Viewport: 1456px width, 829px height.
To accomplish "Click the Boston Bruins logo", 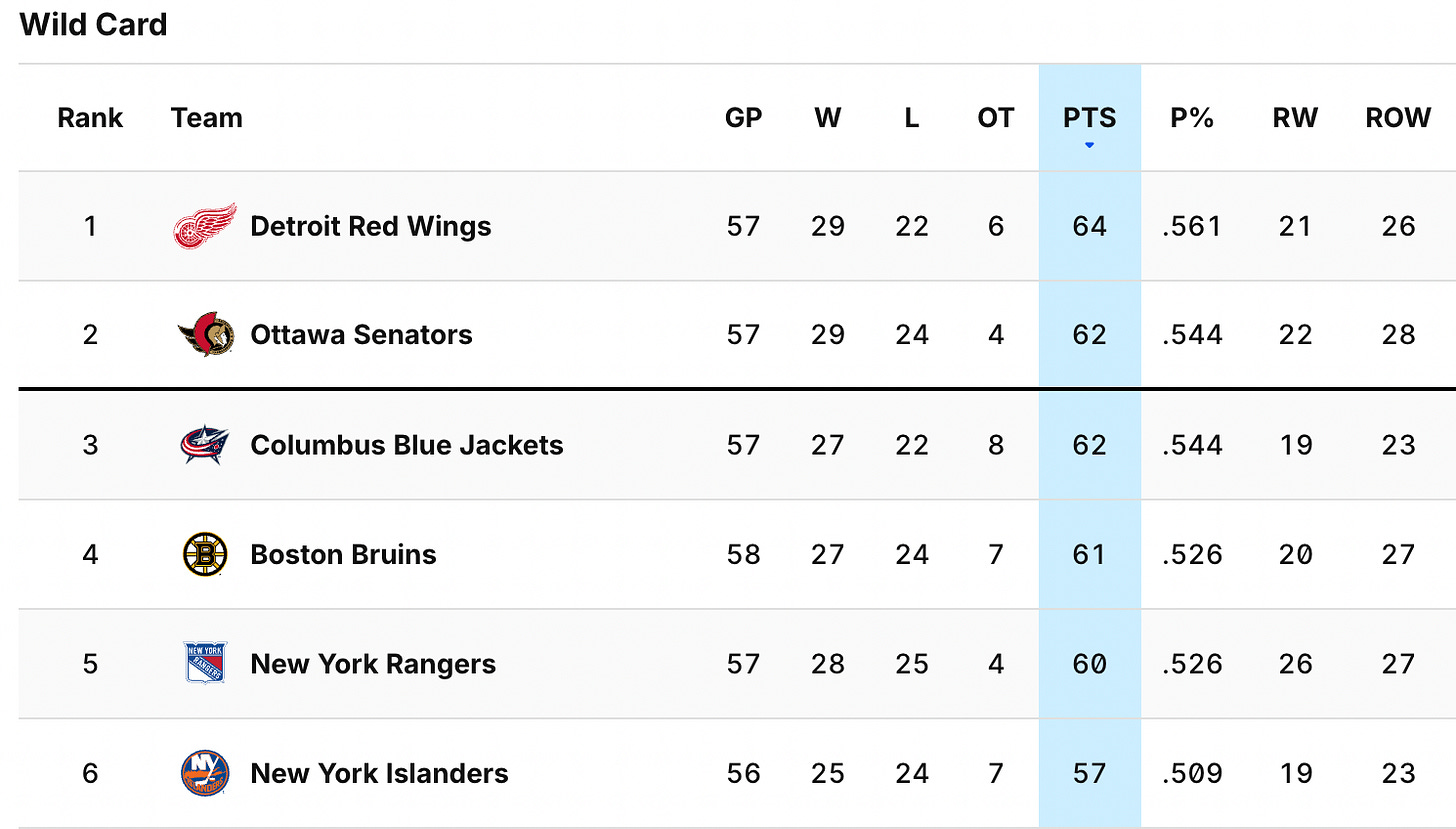I will tap(205, 554).
